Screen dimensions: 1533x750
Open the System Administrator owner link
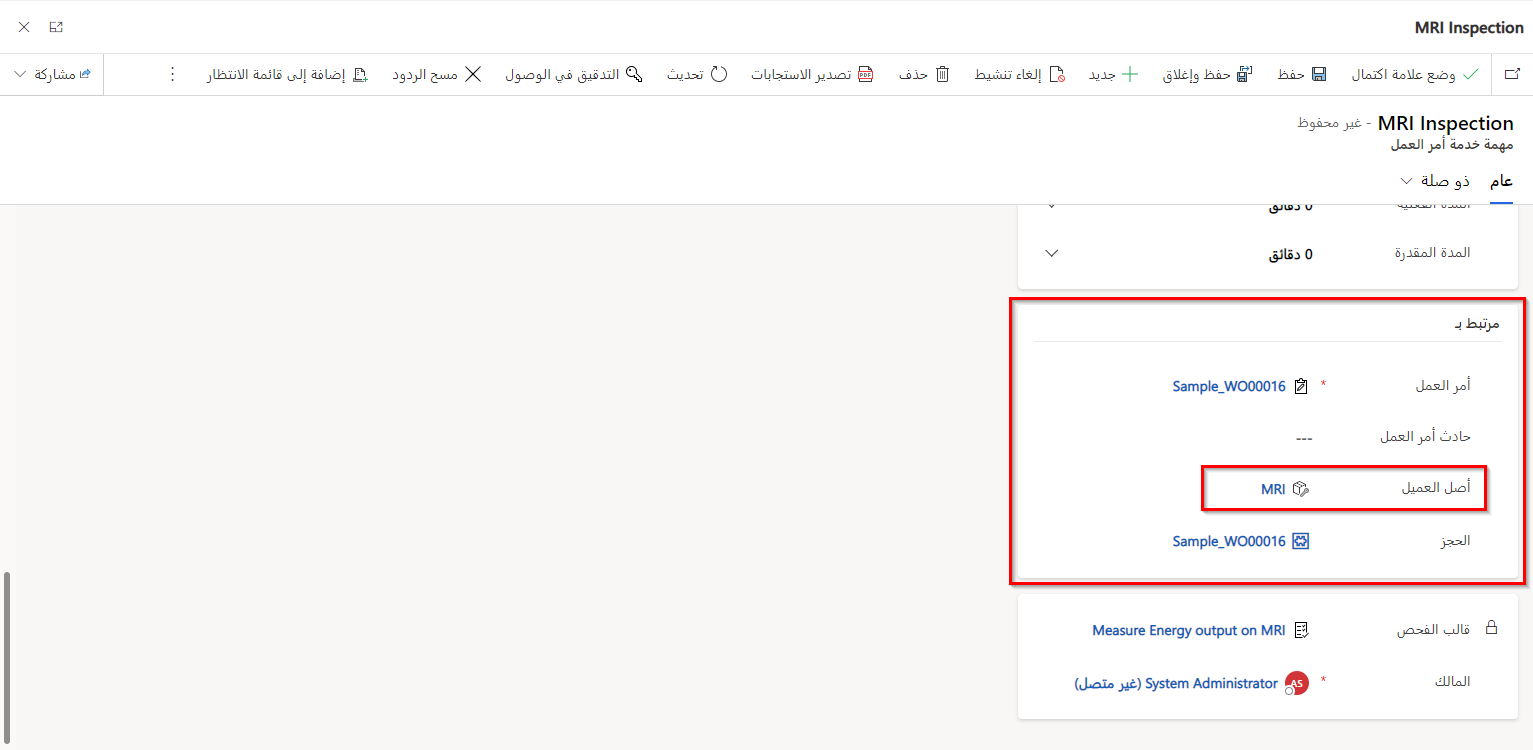coord(1176,684)
